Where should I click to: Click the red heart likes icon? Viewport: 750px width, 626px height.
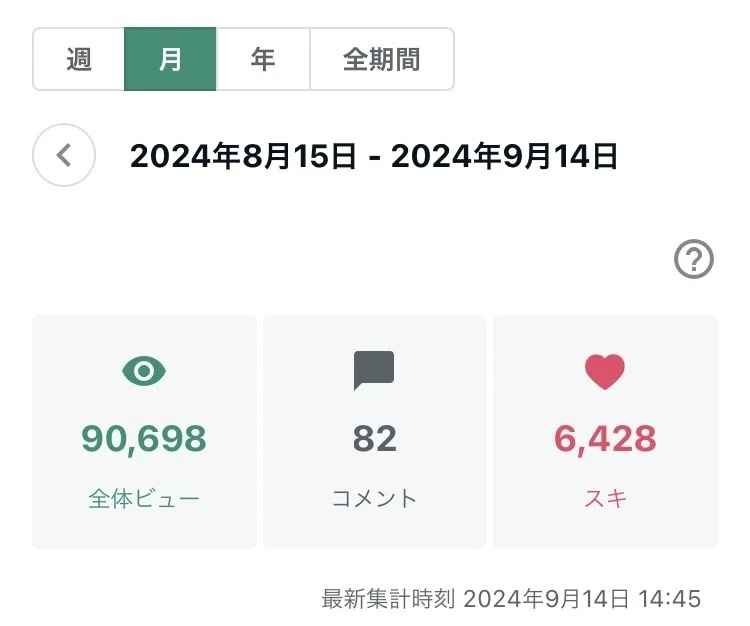[x=605, y=372]
